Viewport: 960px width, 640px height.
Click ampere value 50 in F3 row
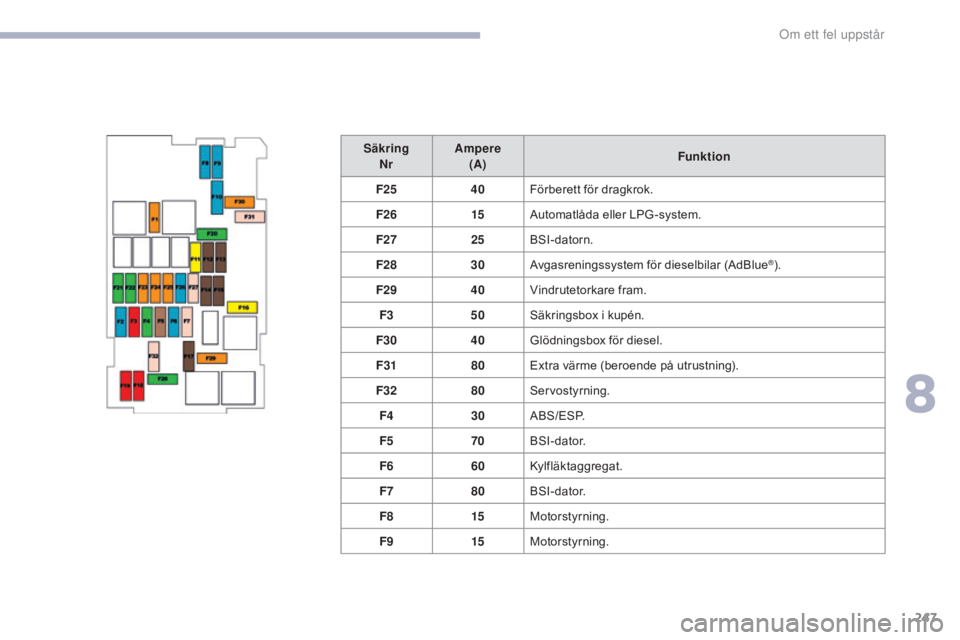[x=478, y=315]
